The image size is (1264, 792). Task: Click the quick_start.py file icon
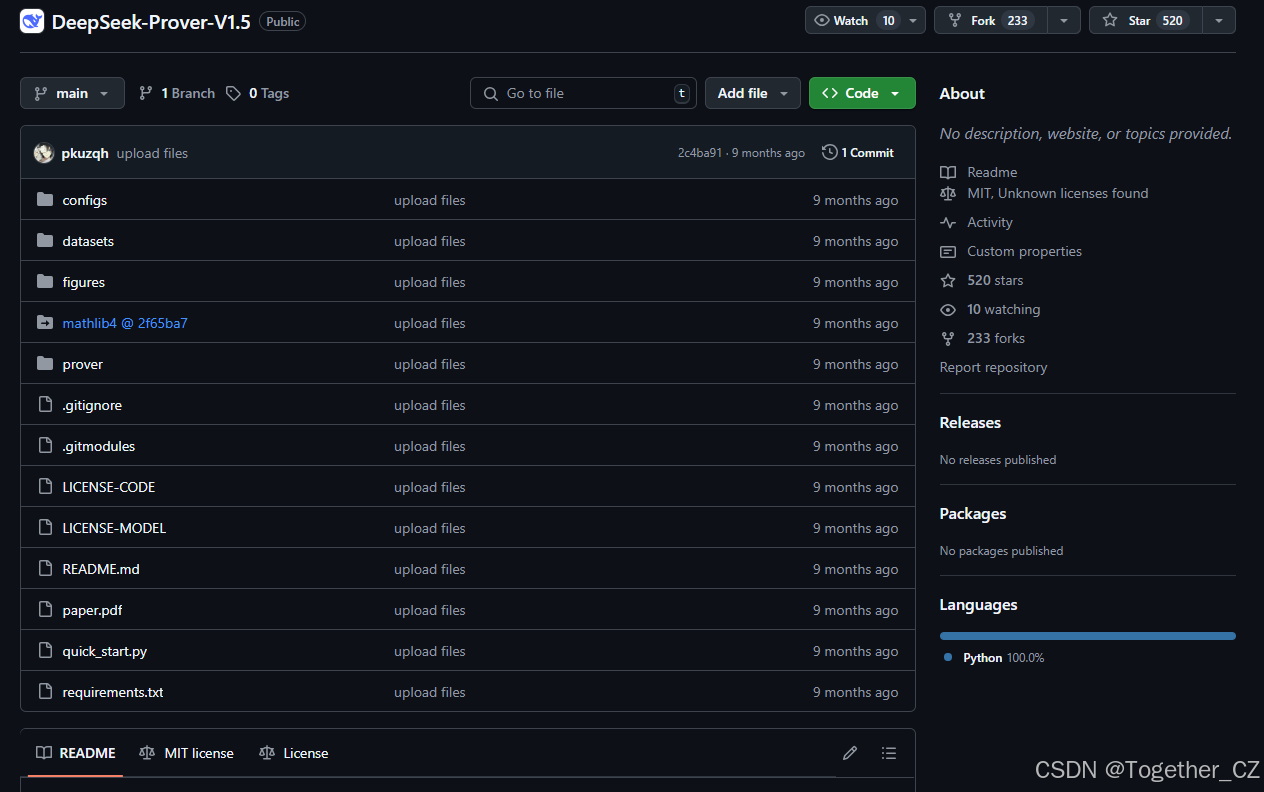click(x=44, y=651)
